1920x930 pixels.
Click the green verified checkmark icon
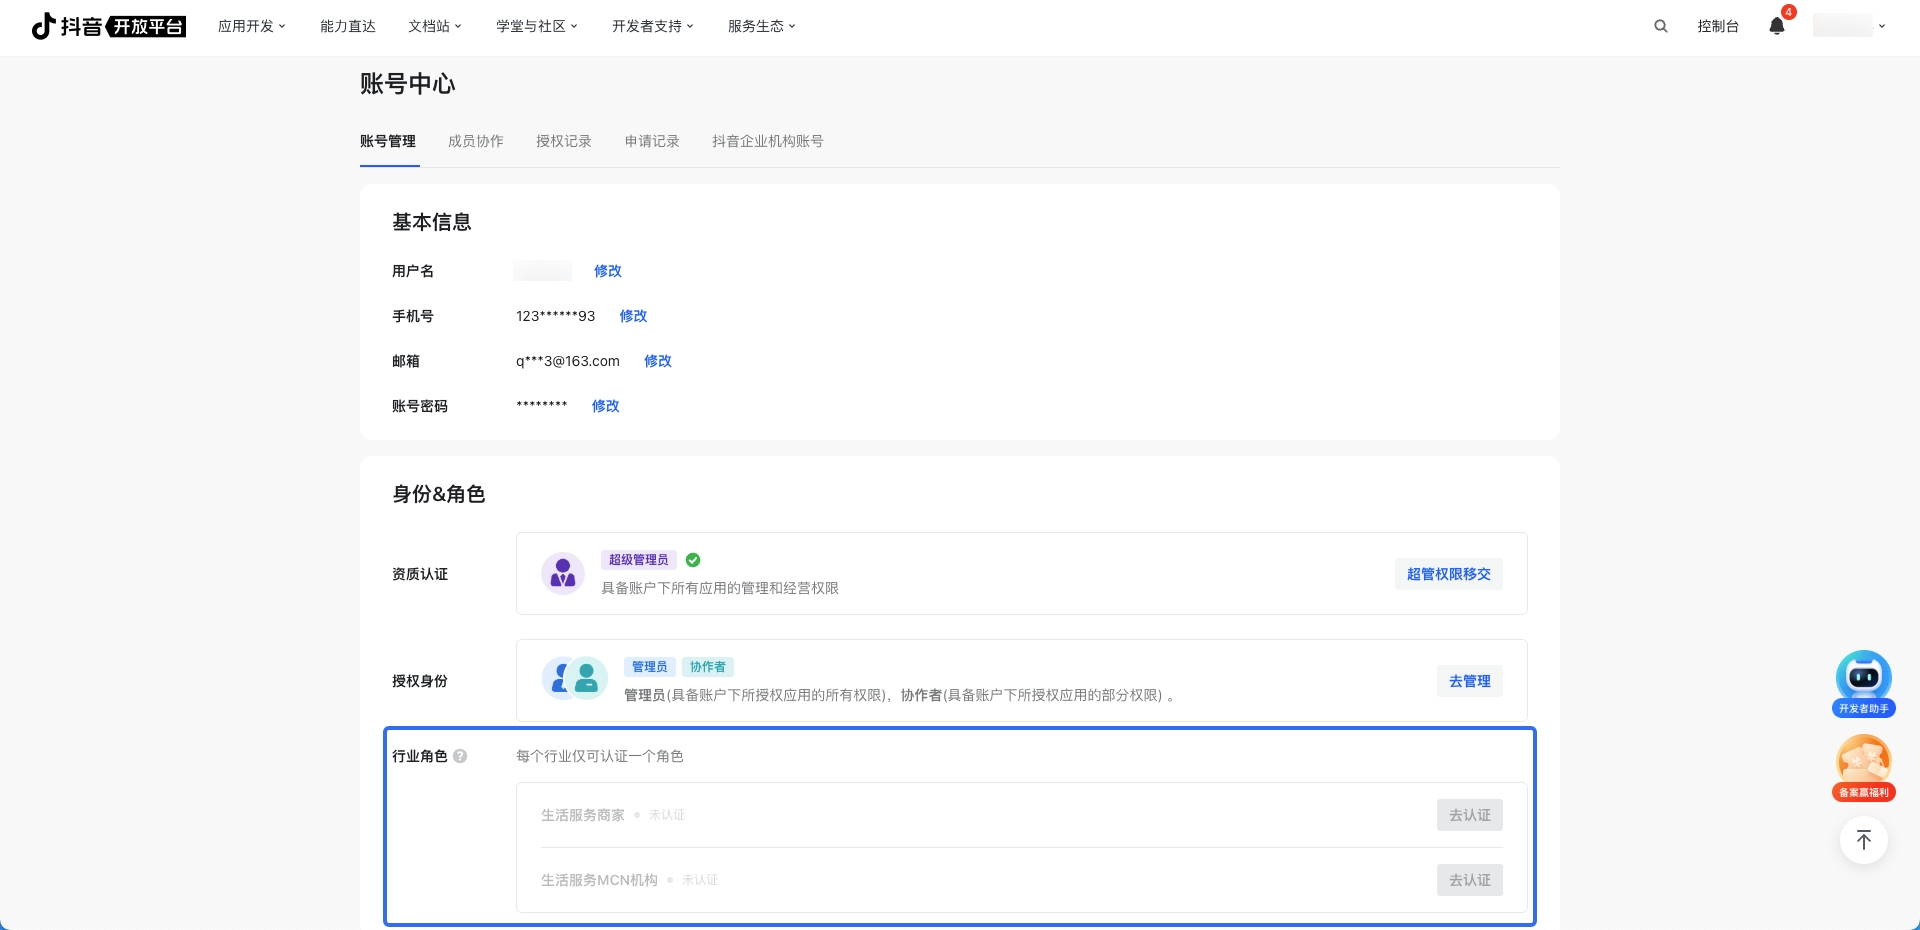coord(693,560)
